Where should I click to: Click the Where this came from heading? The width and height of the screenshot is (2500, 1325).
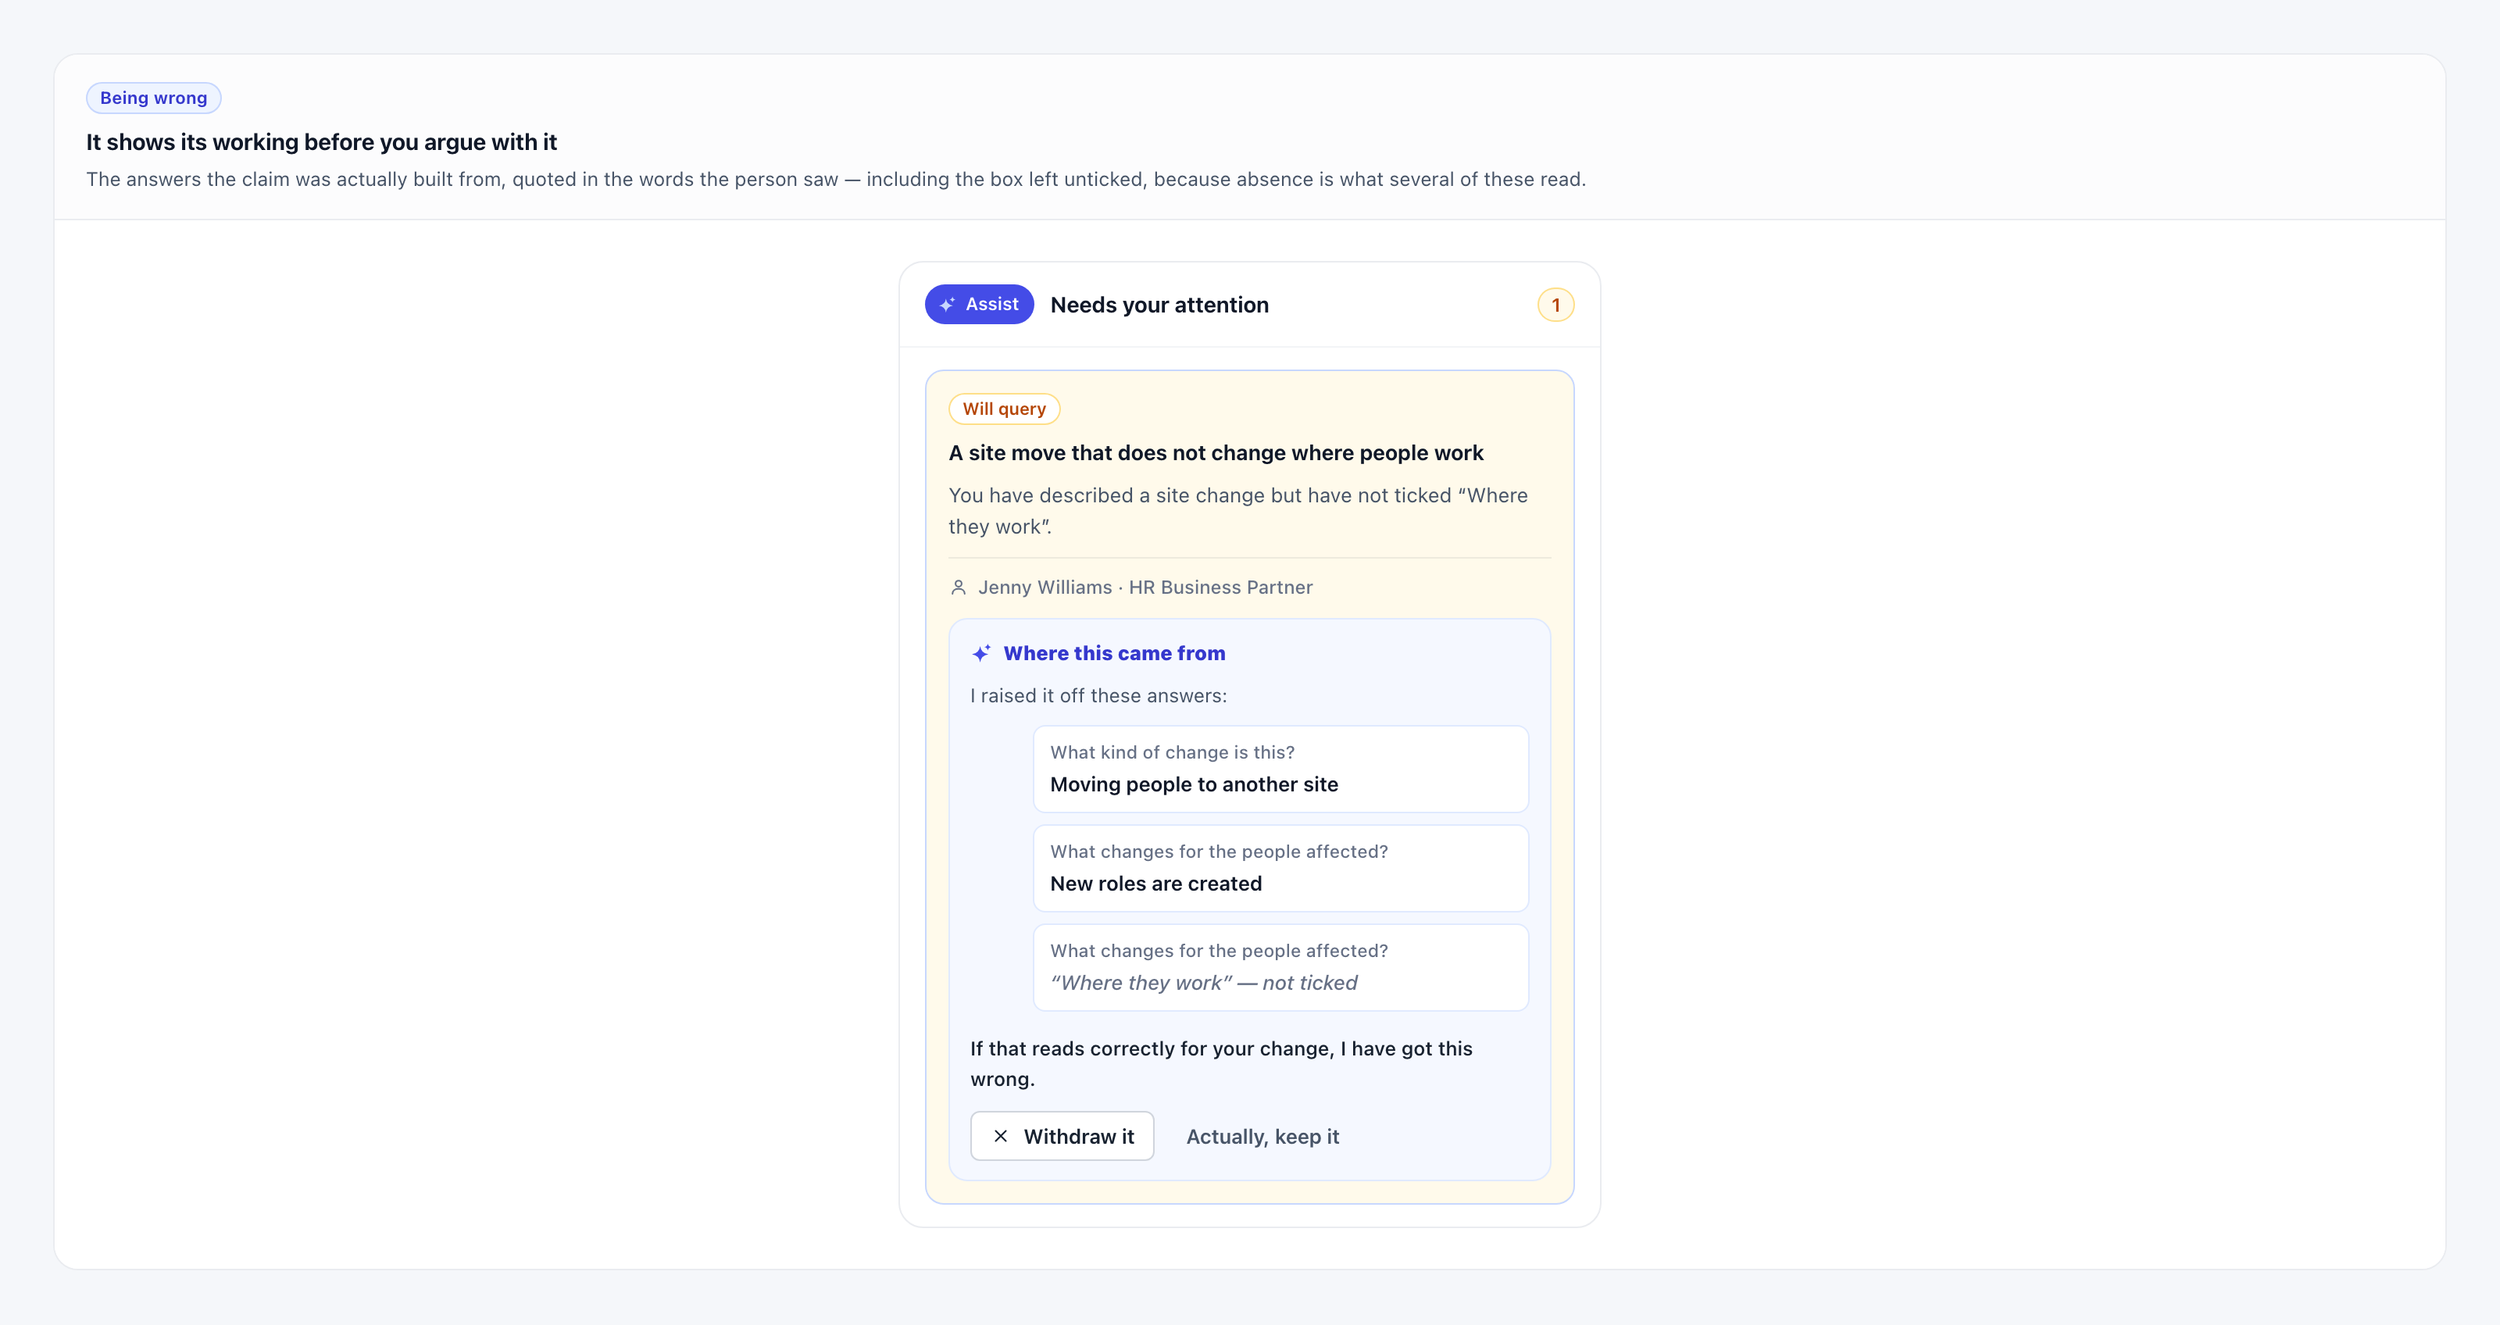click(x=1114, y=653)
